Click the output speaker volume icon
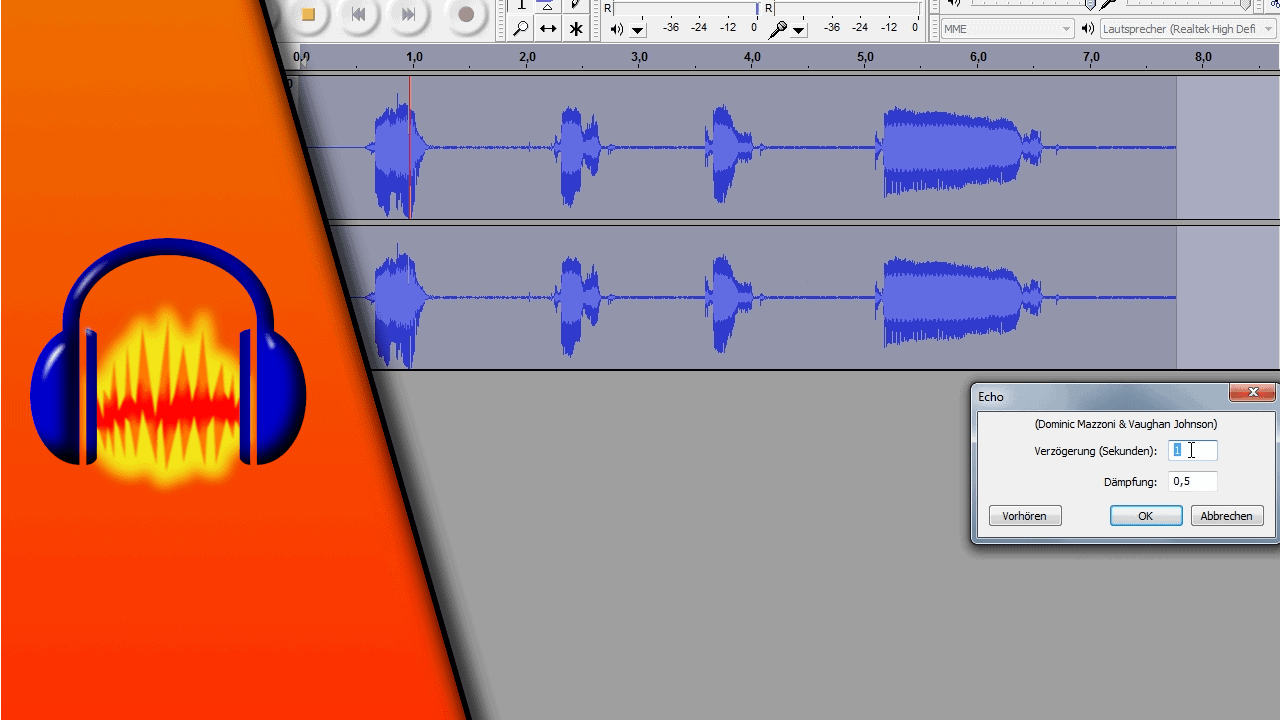This screenshot has width=1280, height=720. 617,29
